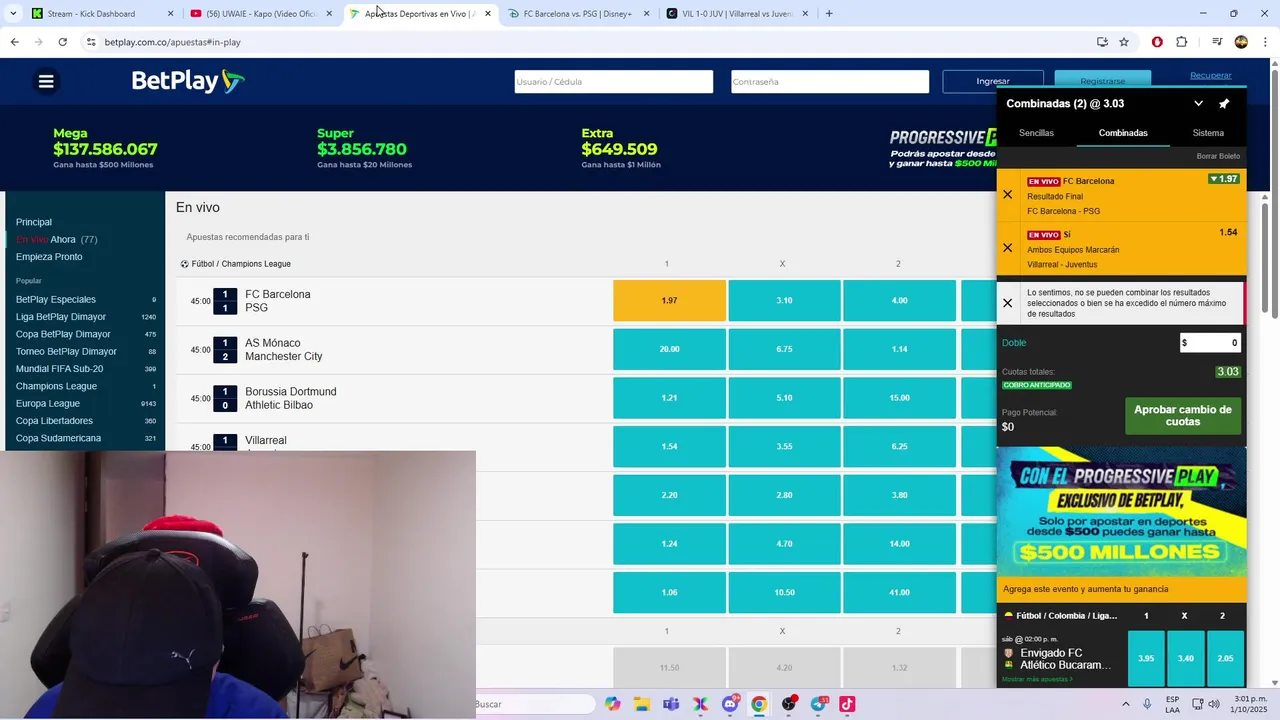Screen dimensions: 1280x720
Task: Switch to the Villarreal vs Juventus tab
Action: click(735, 14)
